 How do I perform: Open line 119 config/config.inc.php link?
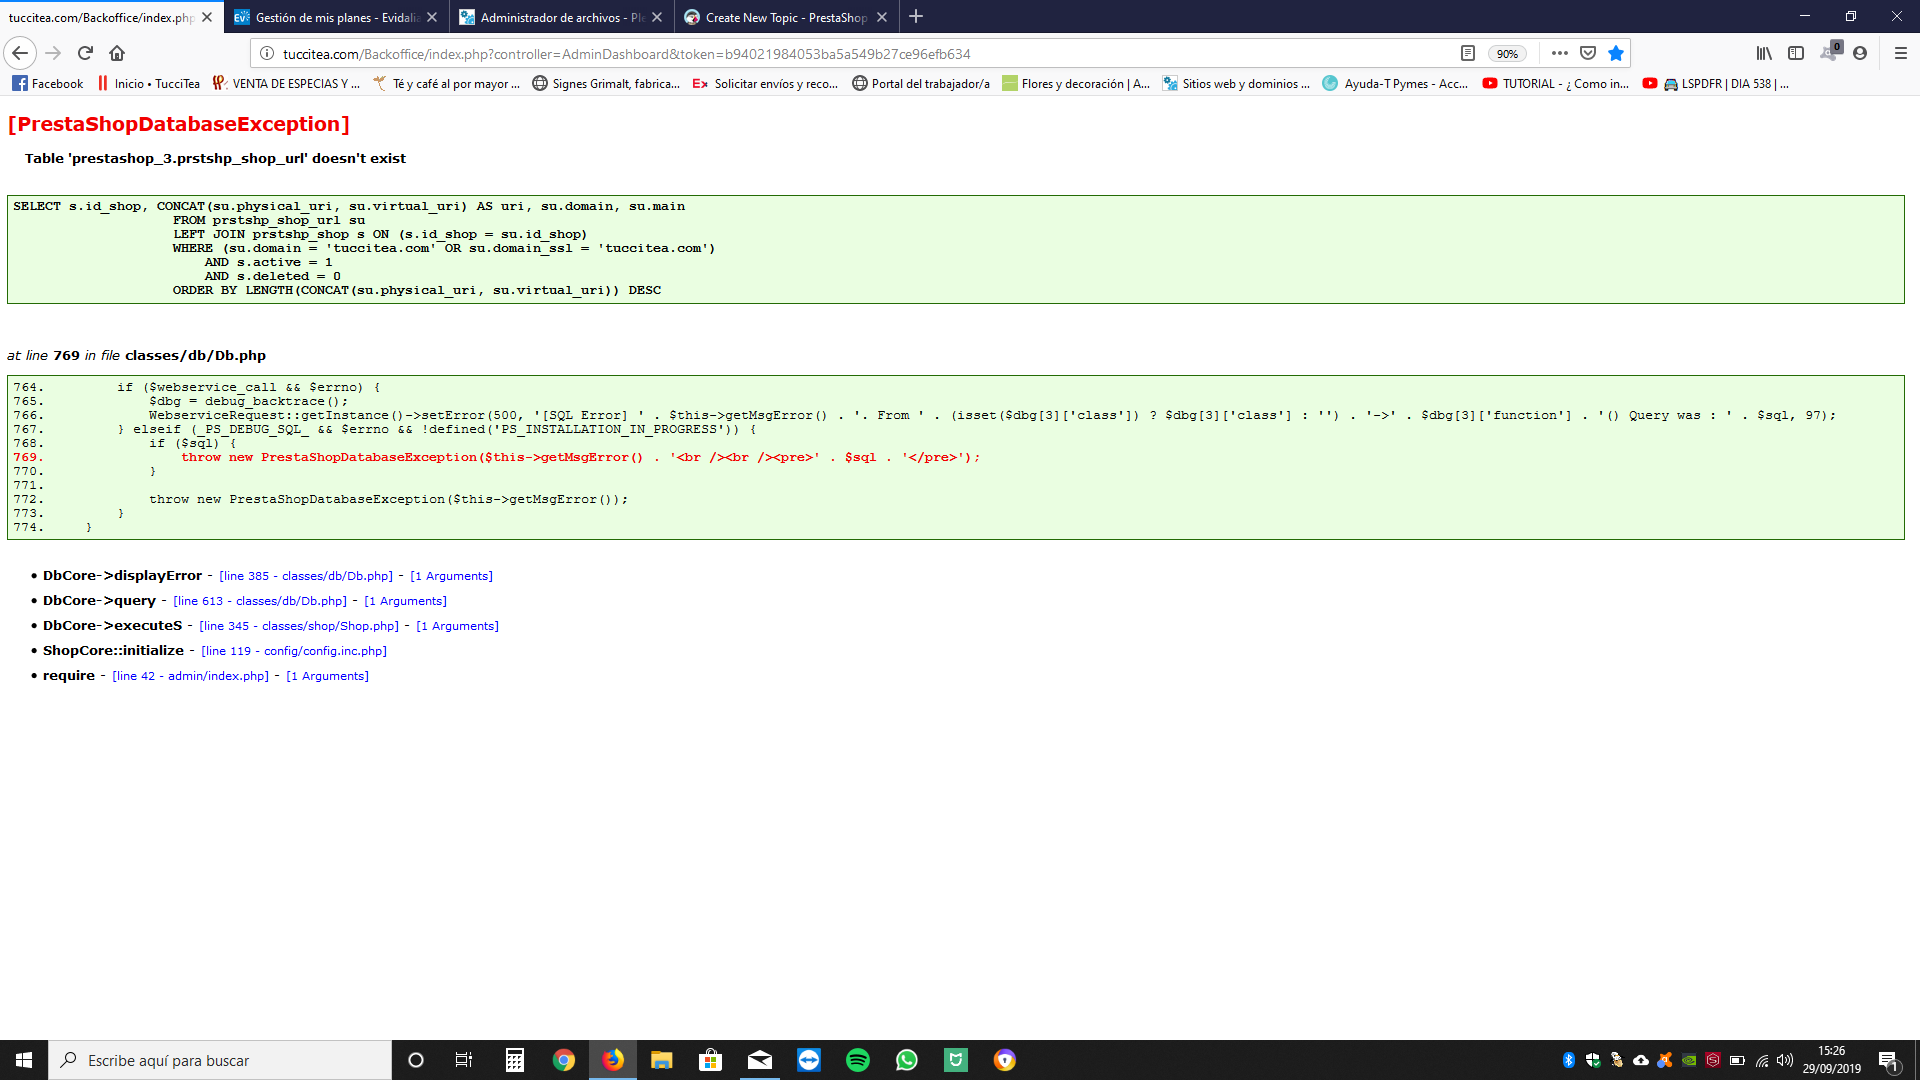pos(294,651)
